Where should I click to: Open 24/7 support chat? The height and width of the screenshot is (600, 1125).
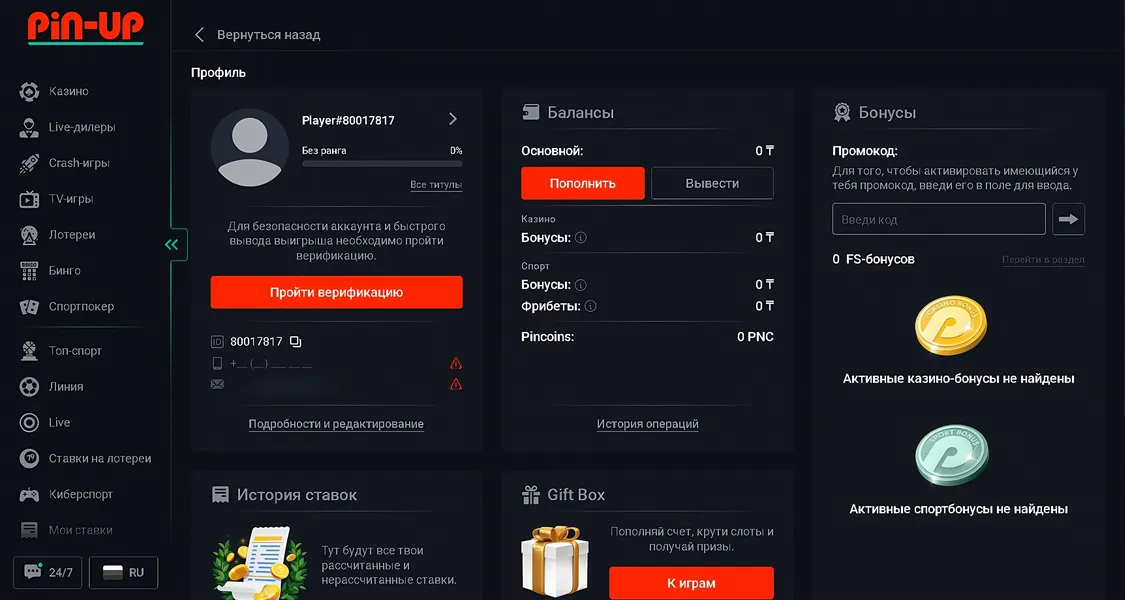tap(48, 573)
